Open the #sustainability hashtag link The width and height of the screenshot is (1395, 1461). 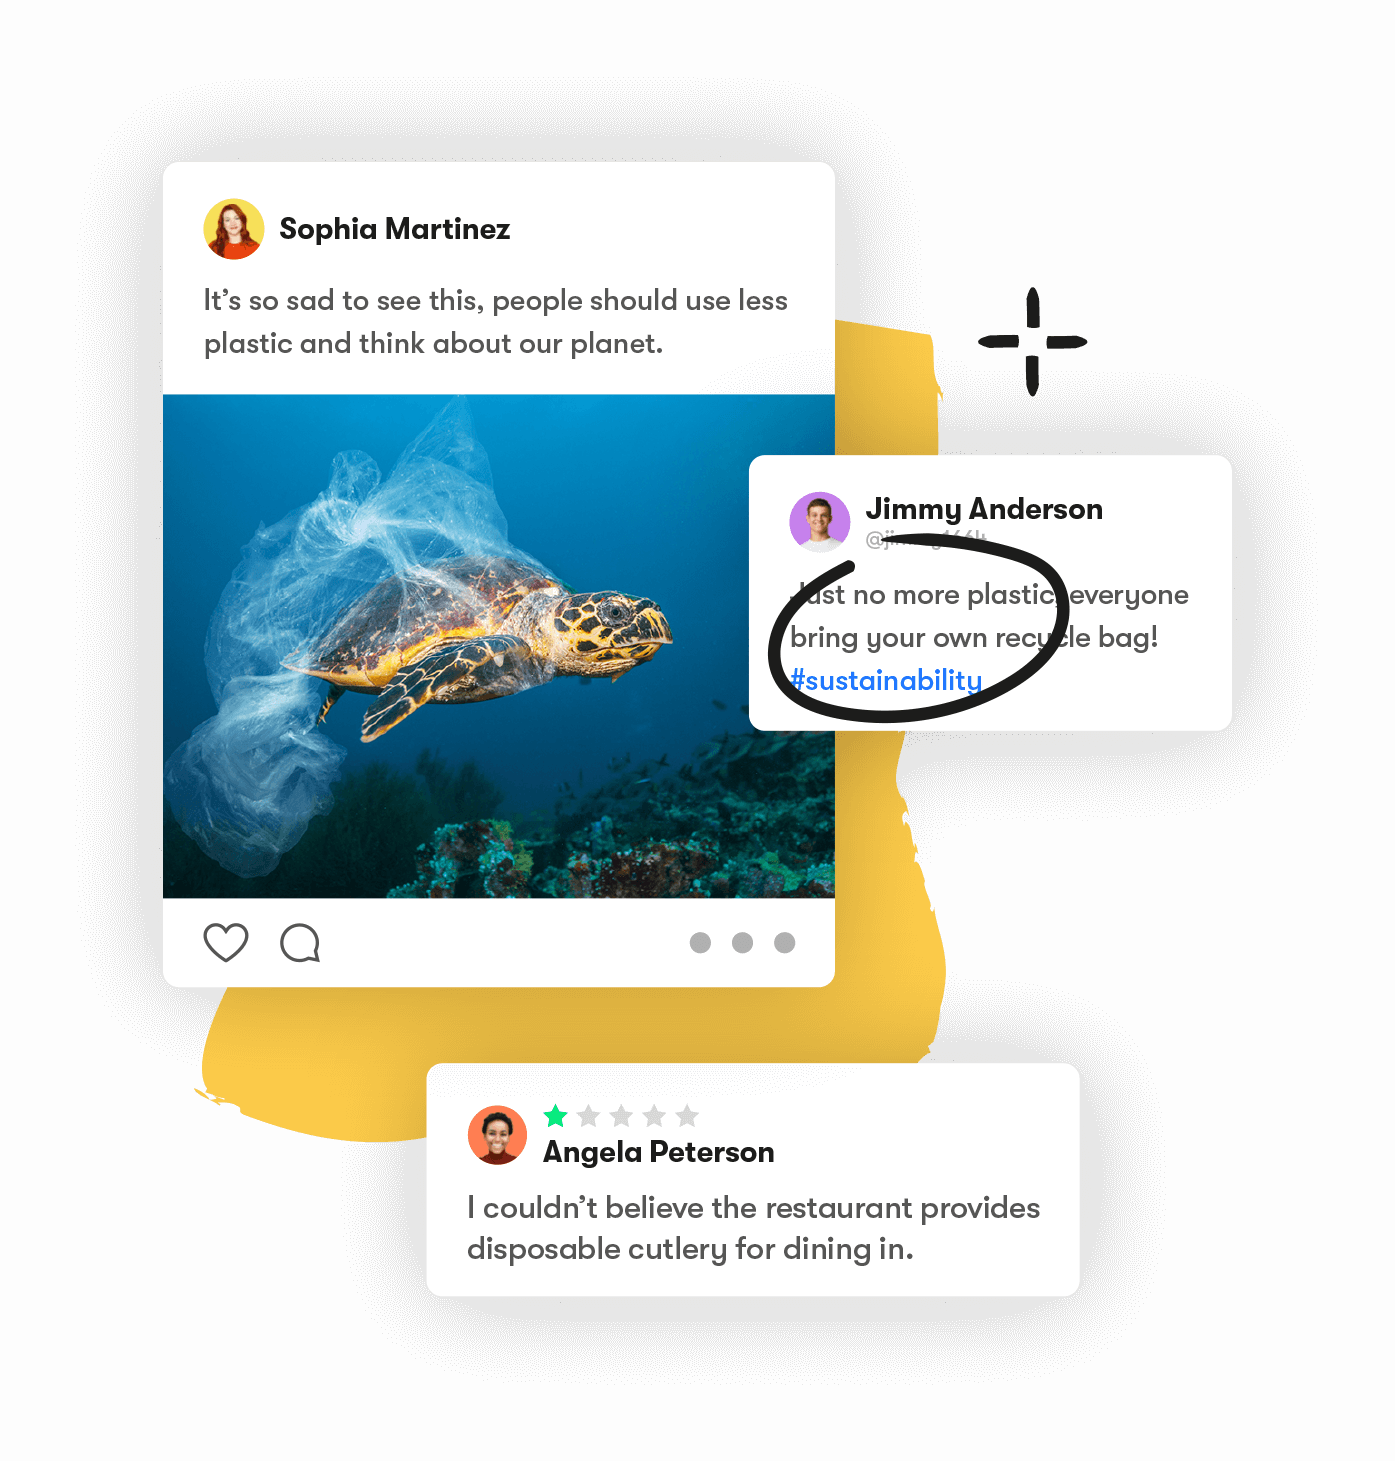[886, 681]
